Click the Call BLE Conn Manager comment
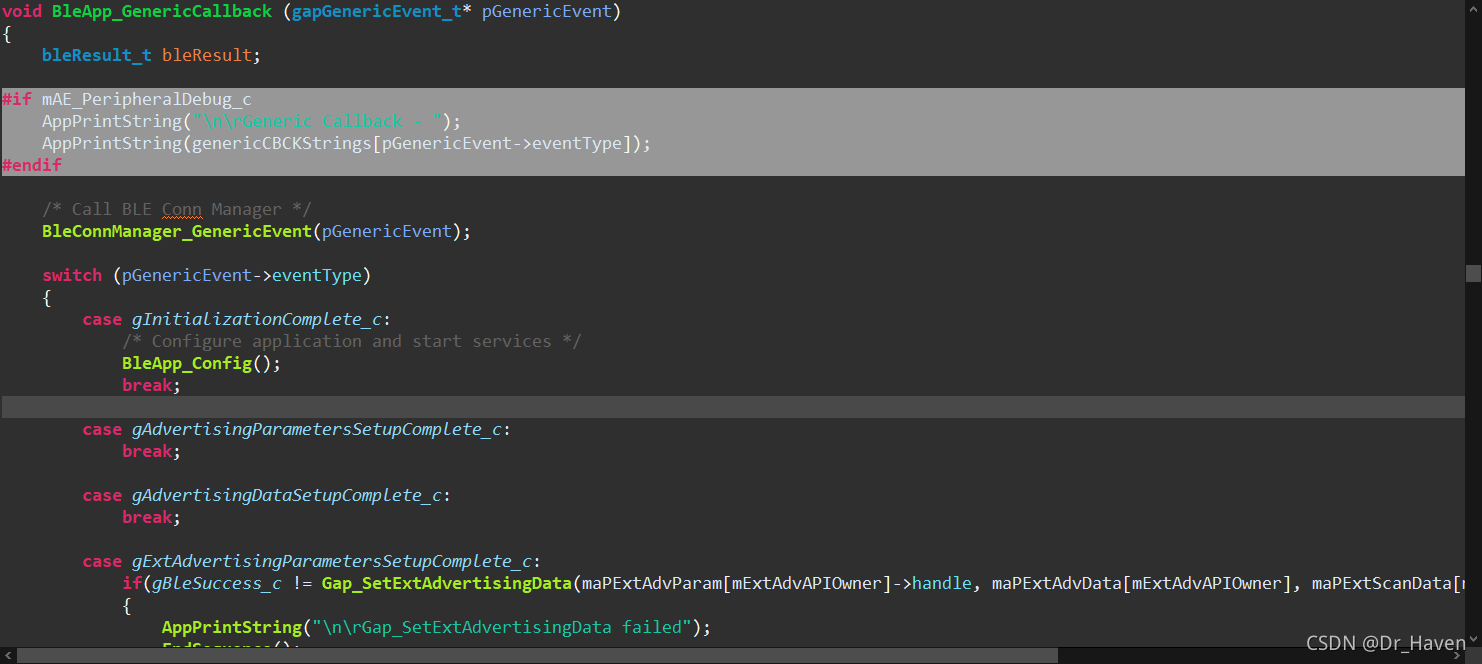This screenshot has height=664, width=1482. point(177,209)
